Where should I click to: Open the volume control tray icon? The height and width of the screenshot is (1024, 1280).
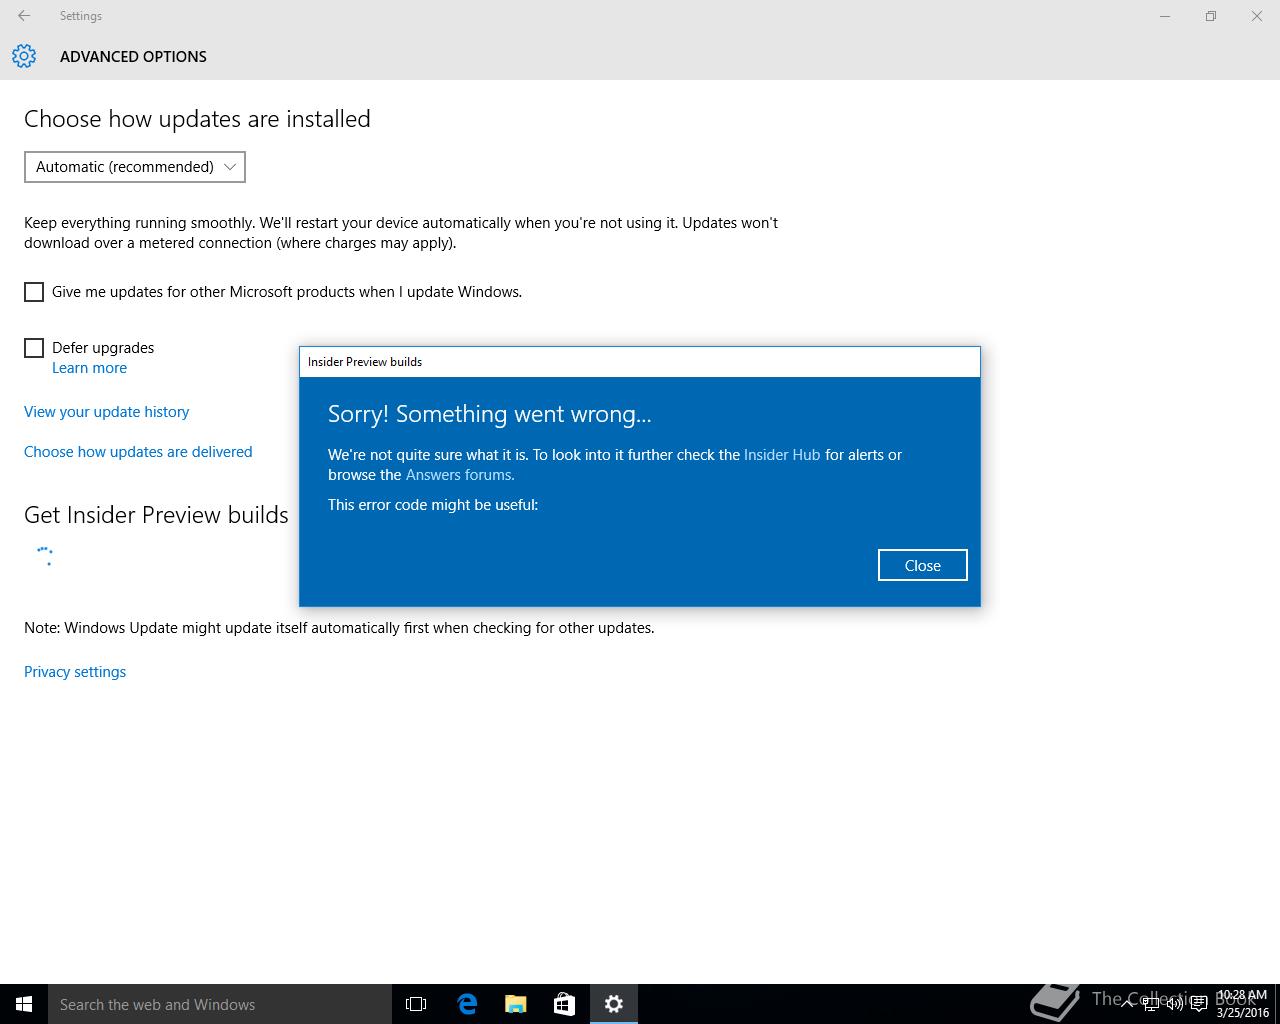point(1175,1004)
